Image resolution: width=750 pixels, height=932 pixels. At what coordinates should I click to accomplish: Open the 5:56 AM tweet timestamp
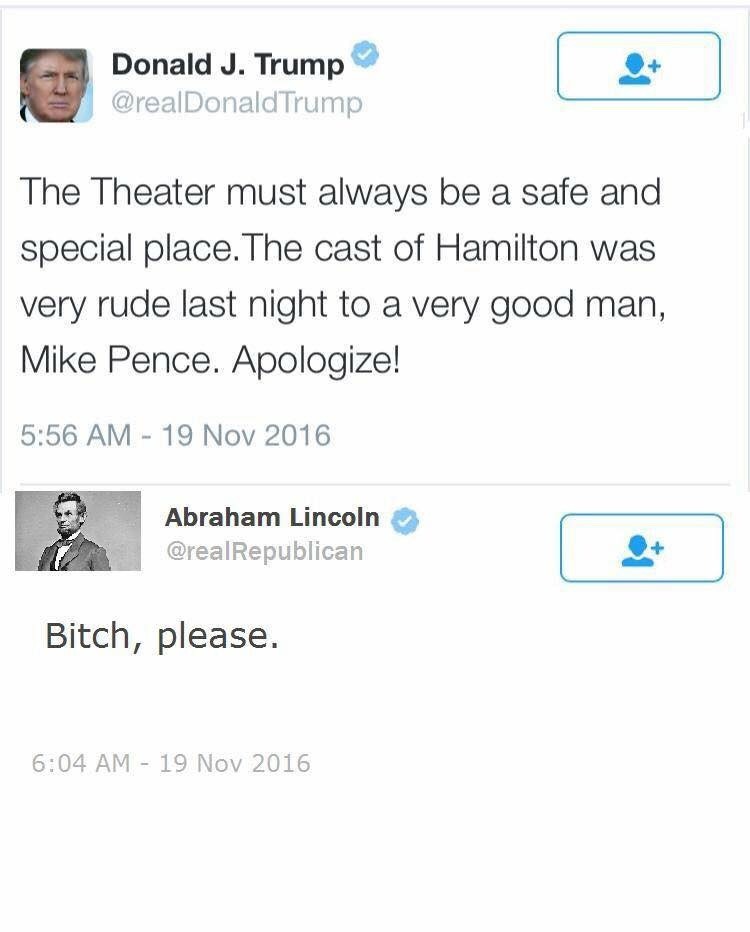point(175,435)
